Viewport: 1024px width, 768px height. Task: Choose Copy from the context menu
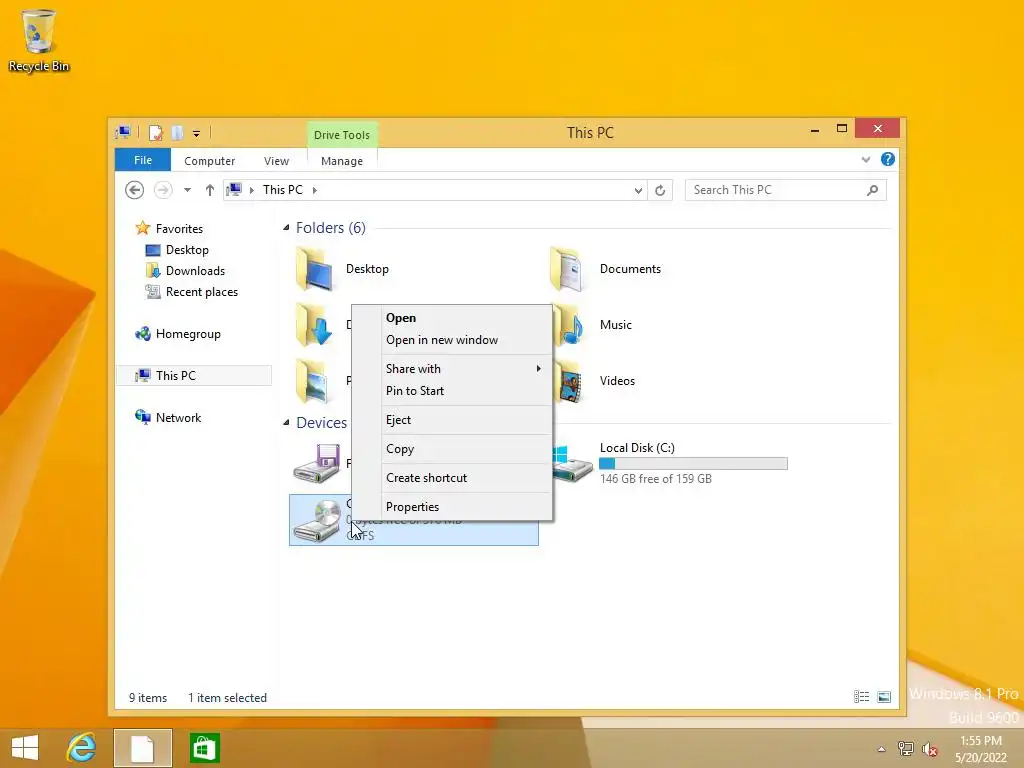pos(452,449)
